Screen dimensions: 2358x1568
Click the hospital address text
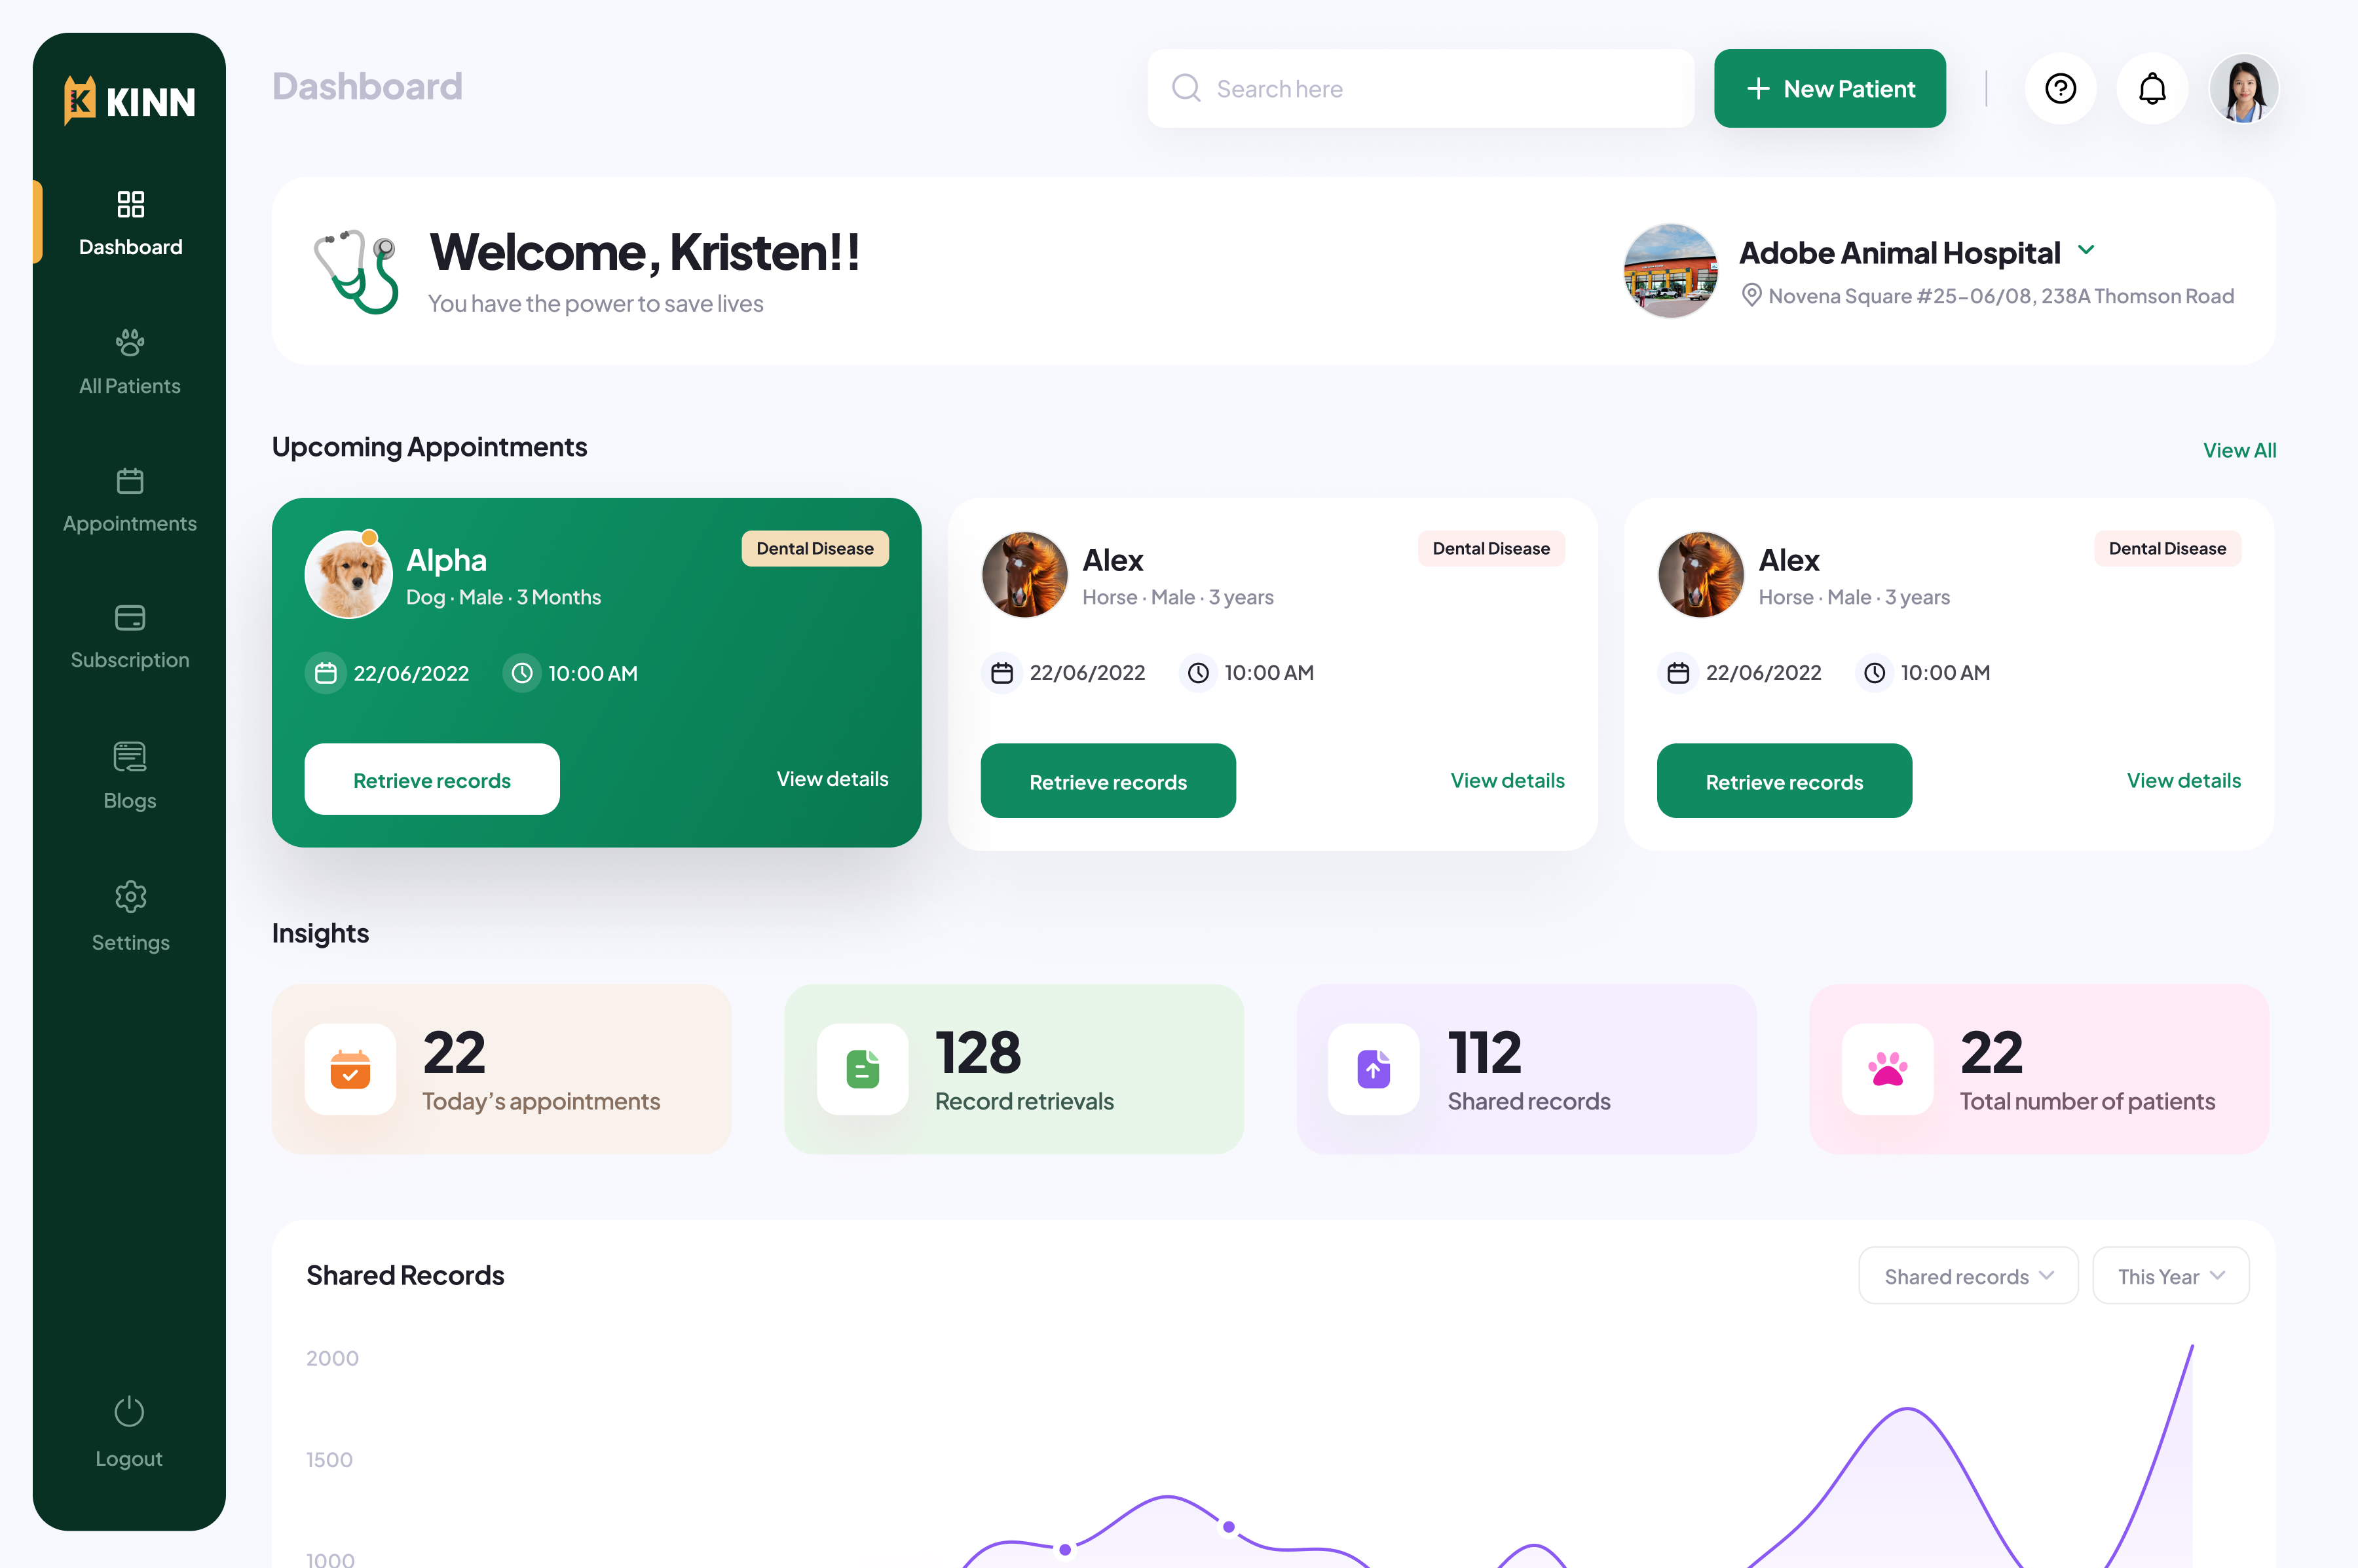pyautogui.click(x=2001, y=296)
